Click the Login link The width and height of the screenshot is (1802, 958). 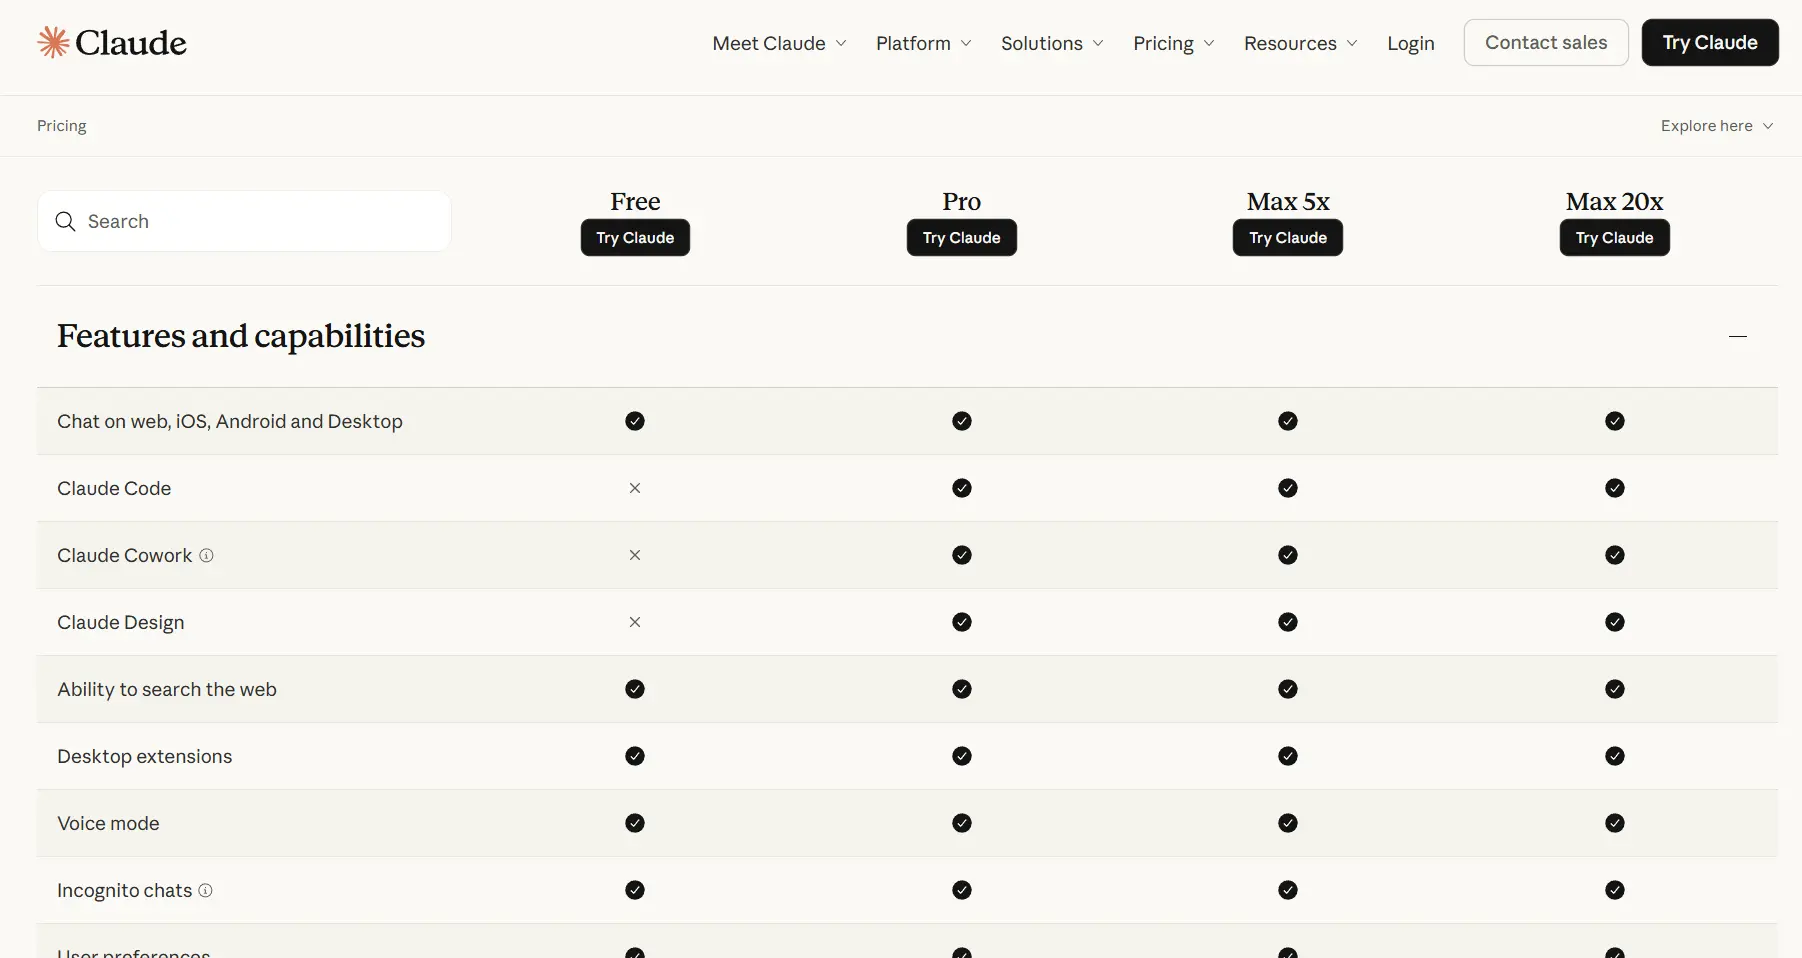[1411, 43]
